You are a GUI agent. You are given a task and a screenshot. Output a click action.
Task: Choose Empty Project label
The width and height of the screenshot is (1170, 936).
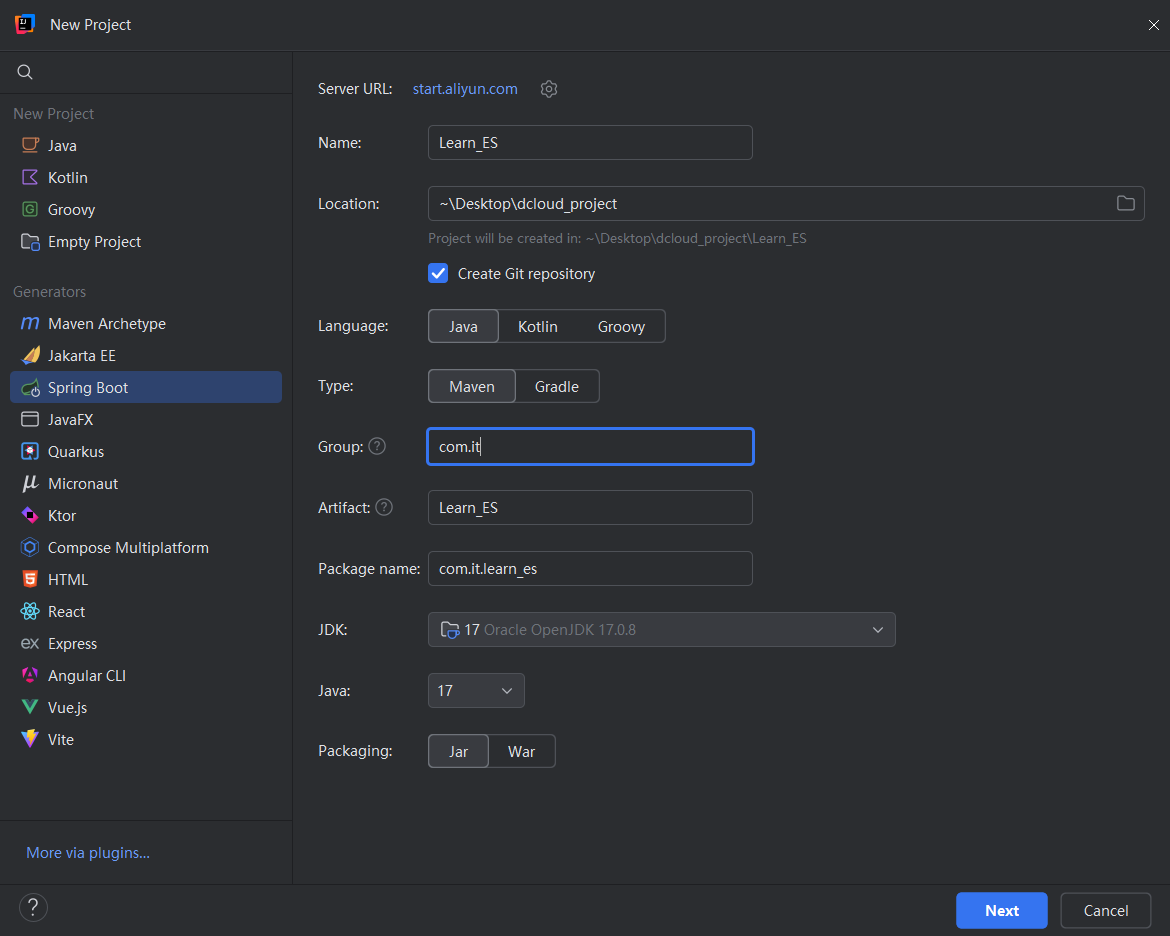95,242
